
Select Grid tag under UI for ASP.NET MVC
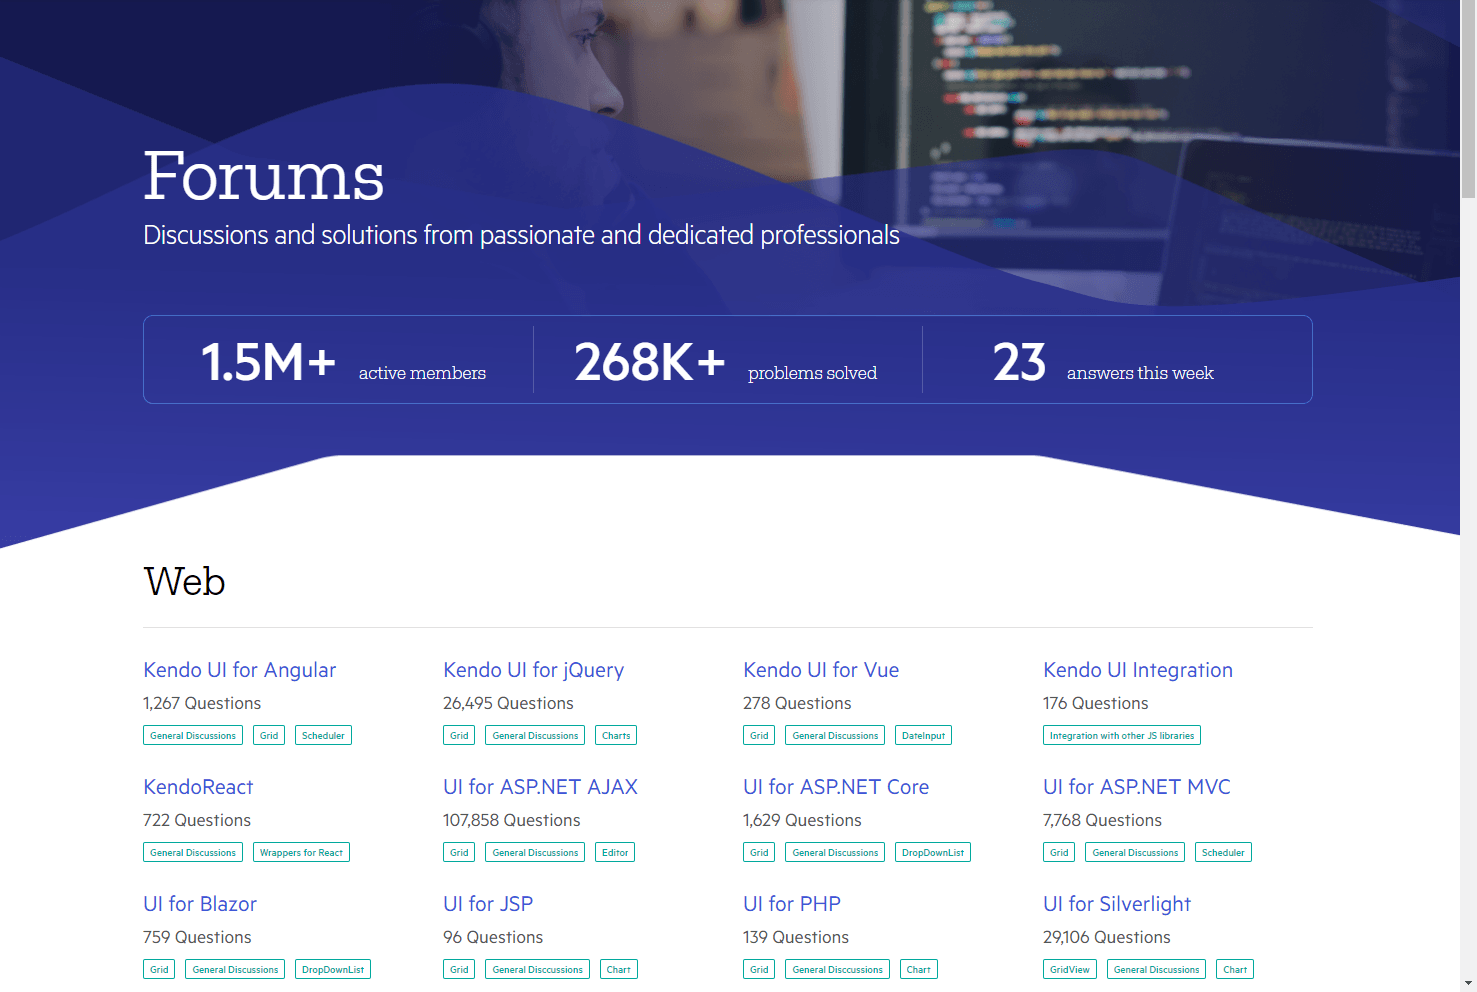1059,852
